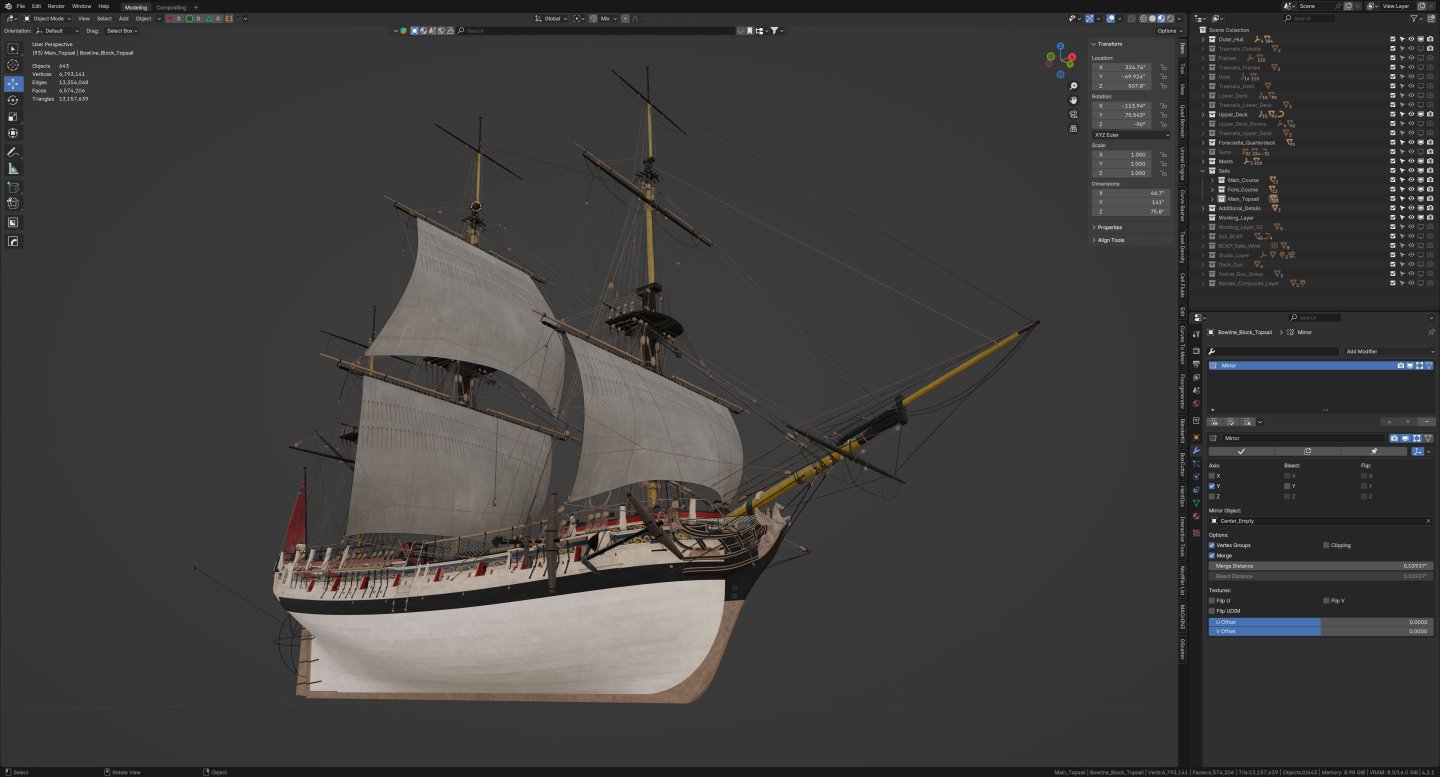This screenshot has width=1440, height=777.
Task: Clear the Center_Empty mirror object field
Action: click(x=1429, y=521)
